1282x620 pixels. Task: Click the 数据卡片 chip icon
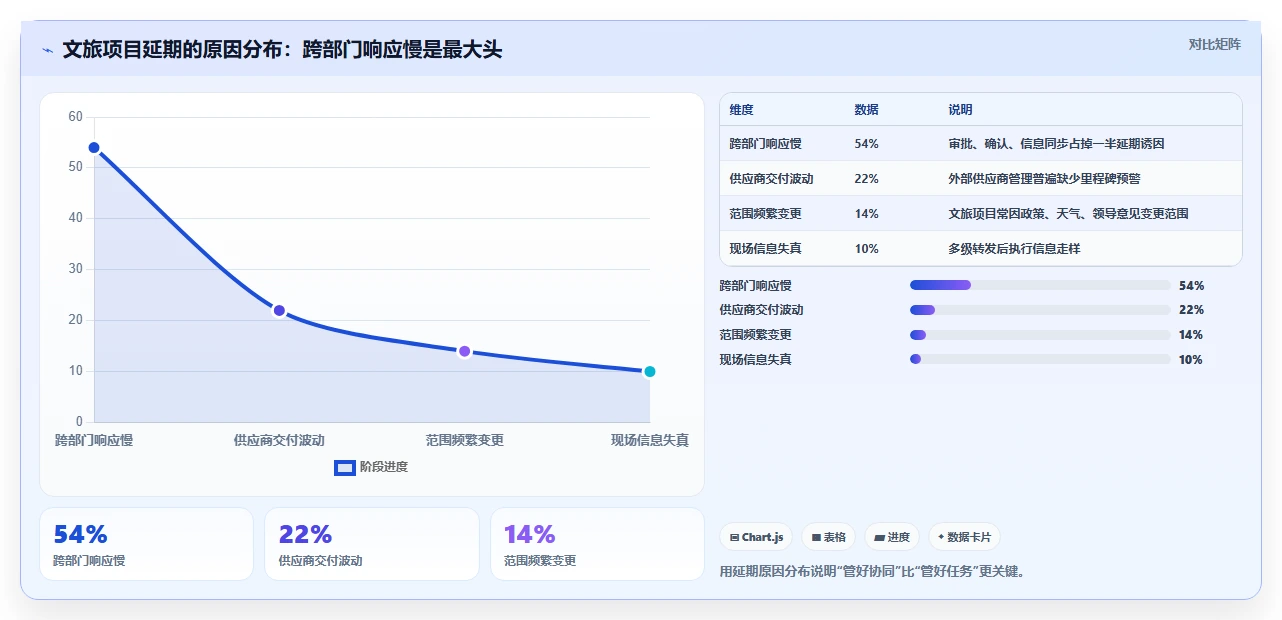pyautogui.click(x=941, y=537)
